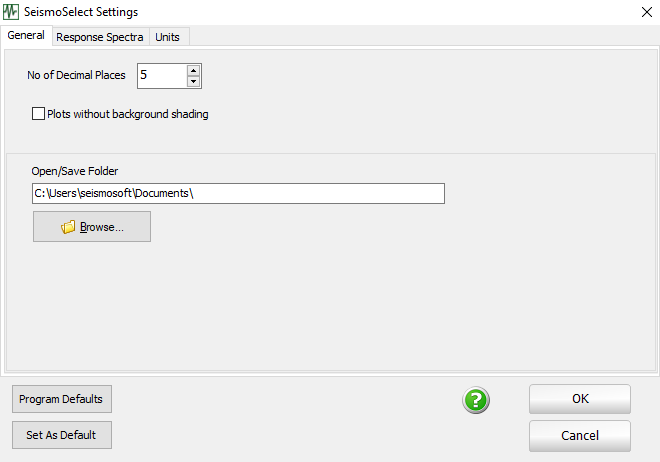Switch to the Response Spectra tab
The image size is (660, 462).
(100, 37)
